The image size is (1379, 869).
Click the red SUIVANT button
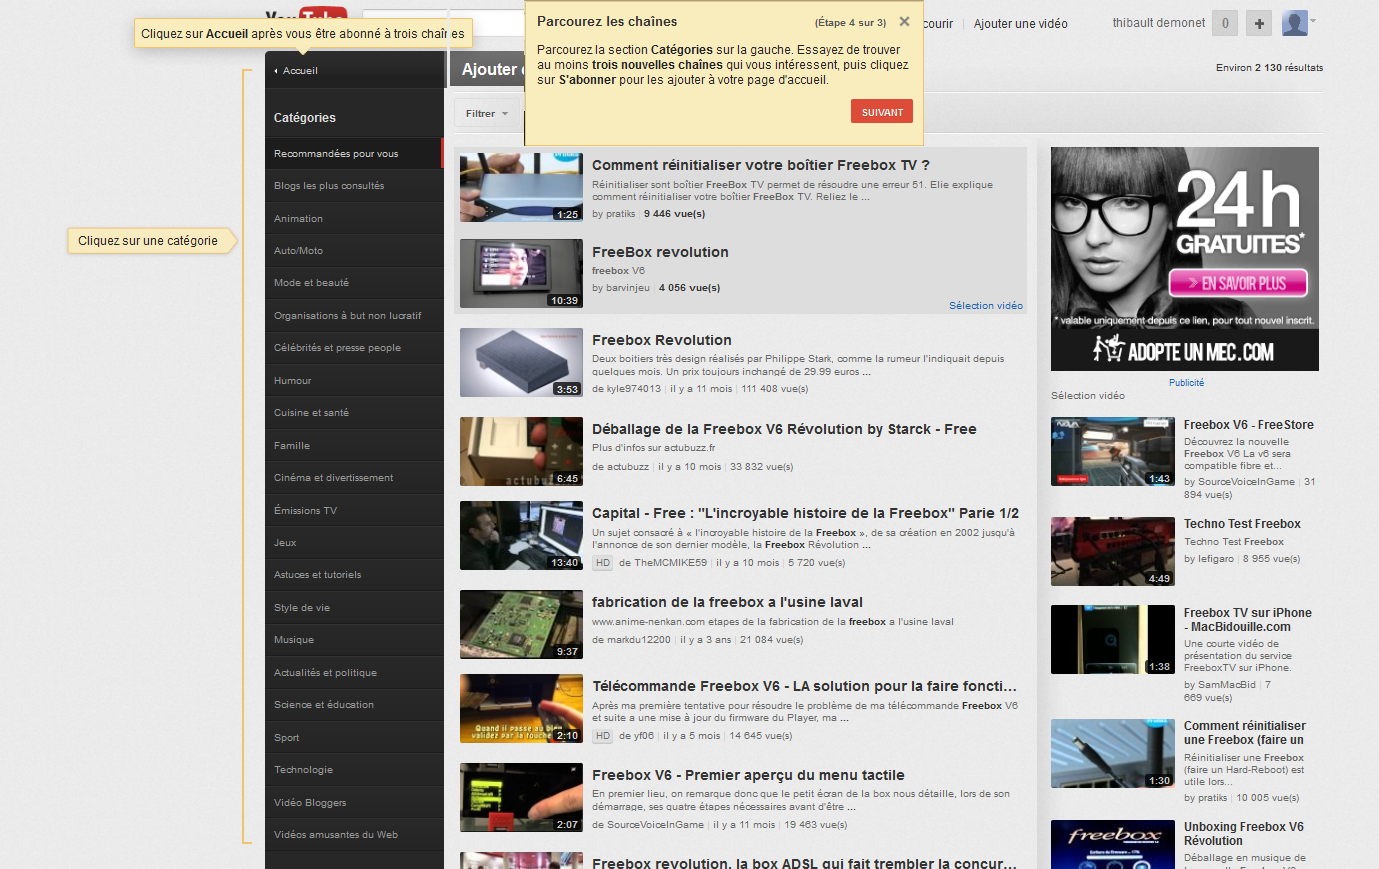point(881,112)
